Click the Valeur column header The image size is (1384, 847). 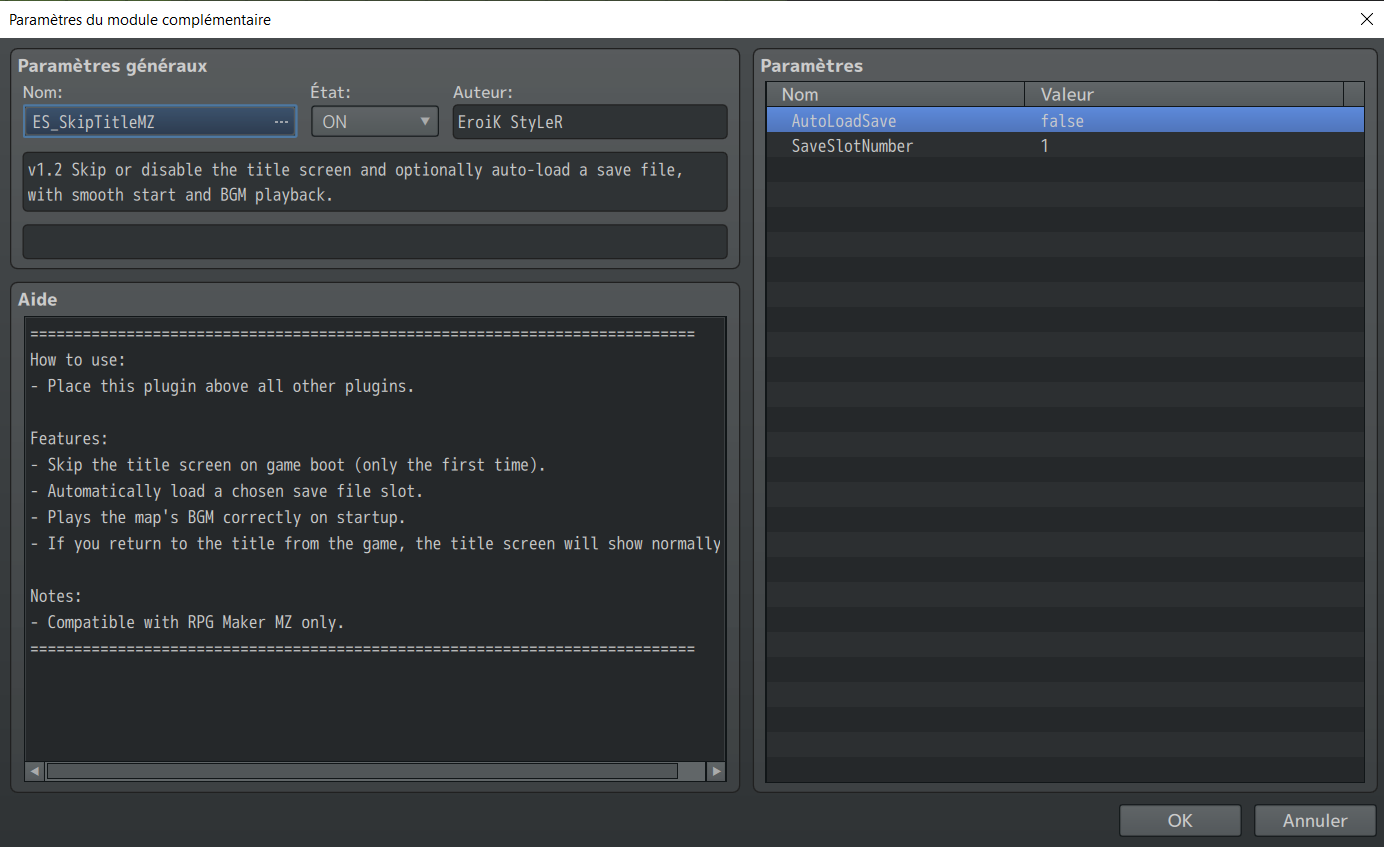pos(1184,94)
